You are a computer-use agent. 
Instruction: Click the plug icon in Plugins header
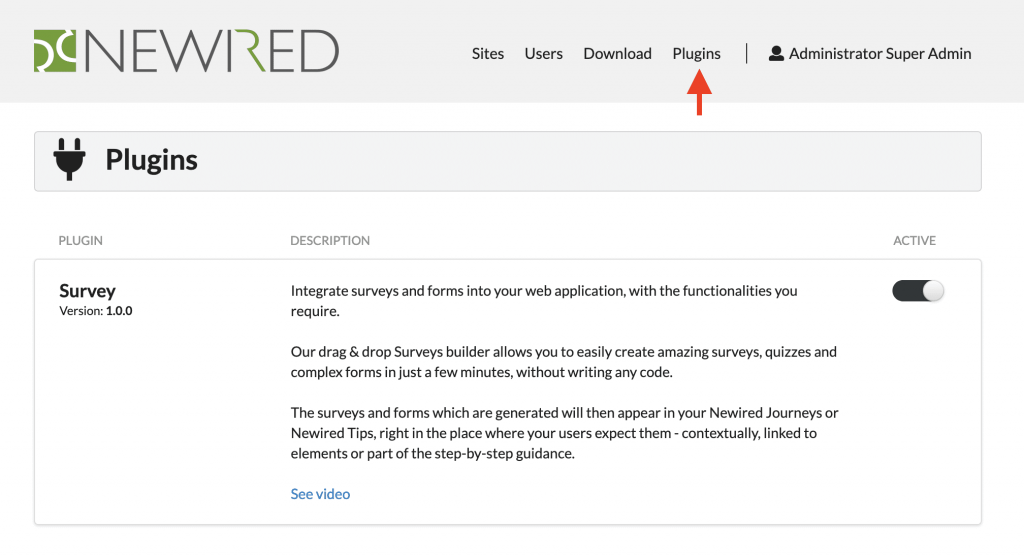(x=69, y=159)
